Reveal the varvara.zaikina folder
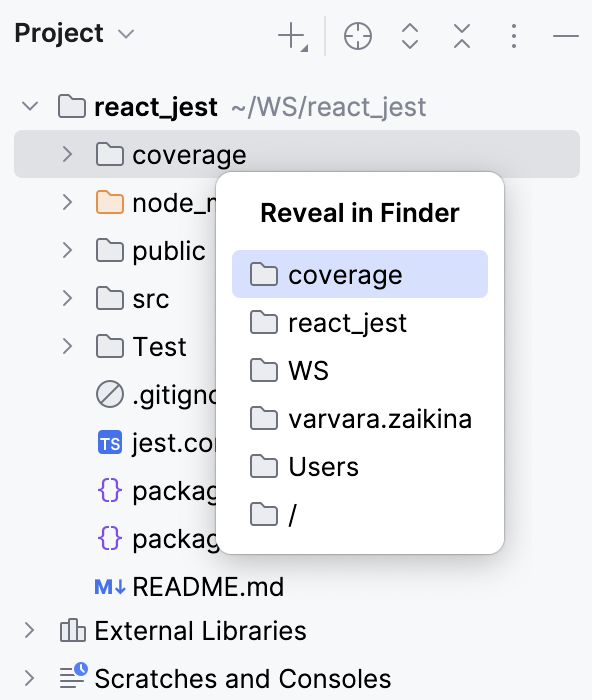 coord(360,419)
